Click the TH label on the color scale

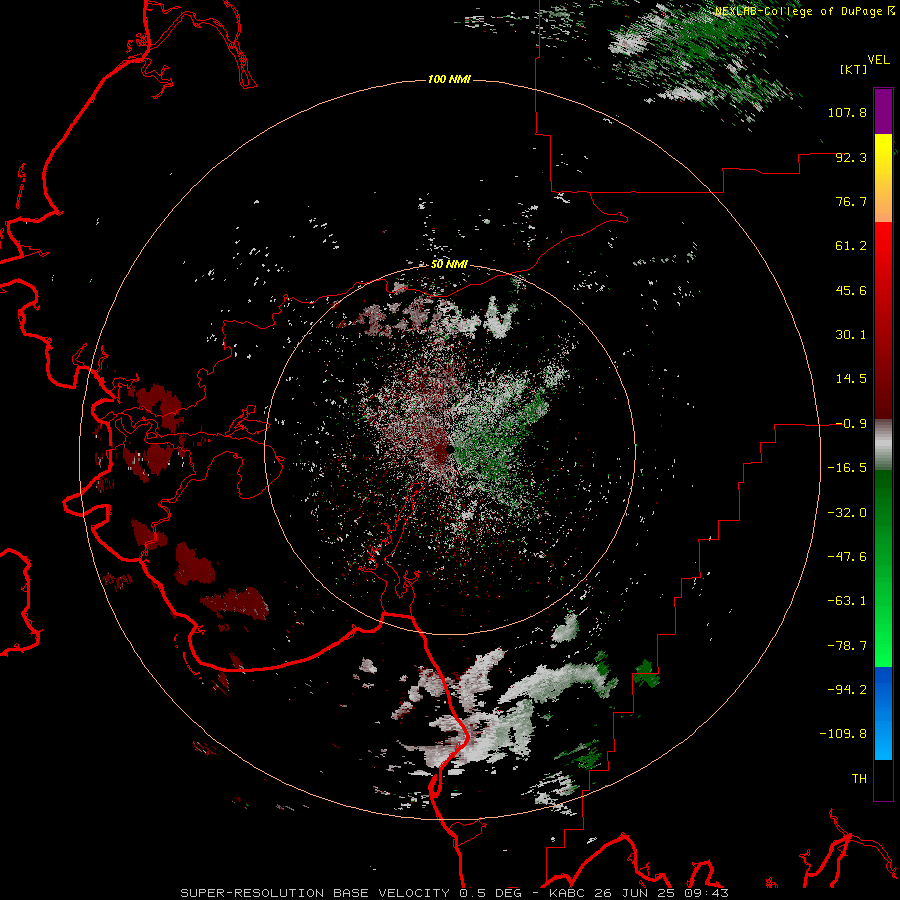tap(859, 778)
